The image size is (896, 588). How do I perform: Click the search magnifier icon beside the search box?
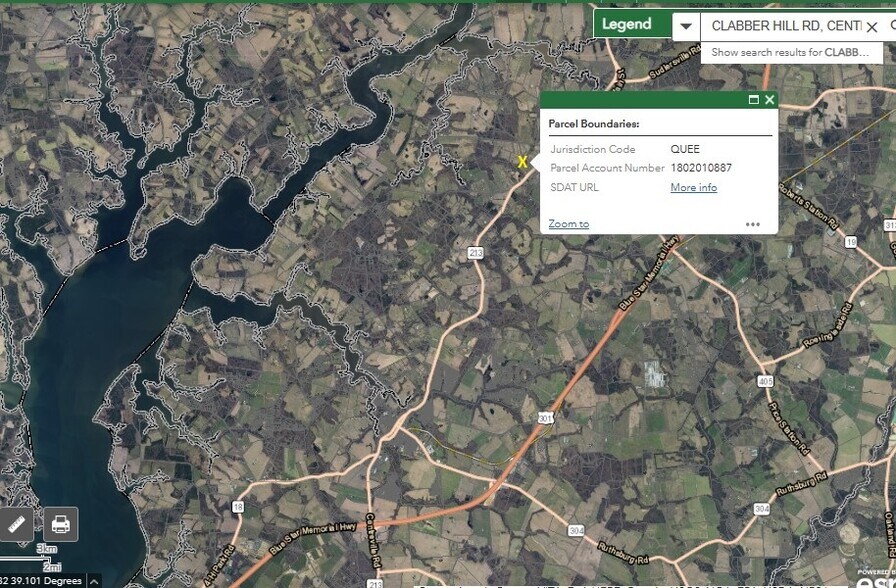[891, 27]
